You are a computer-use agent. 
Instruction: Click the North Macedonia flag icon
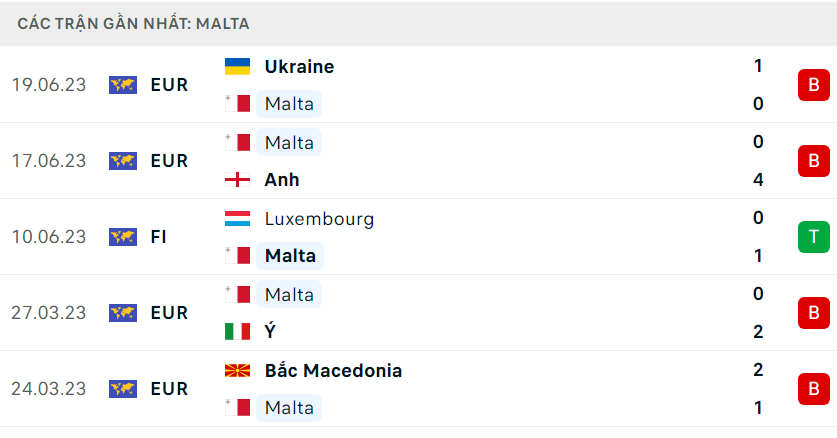tap(238, 370)
